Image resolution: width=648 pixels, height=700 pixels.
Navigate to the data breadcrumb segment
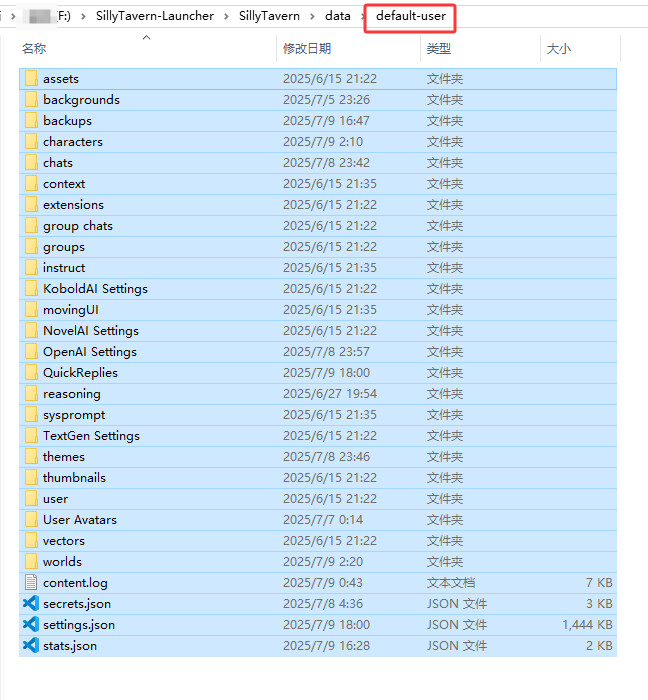pos(337,16)
